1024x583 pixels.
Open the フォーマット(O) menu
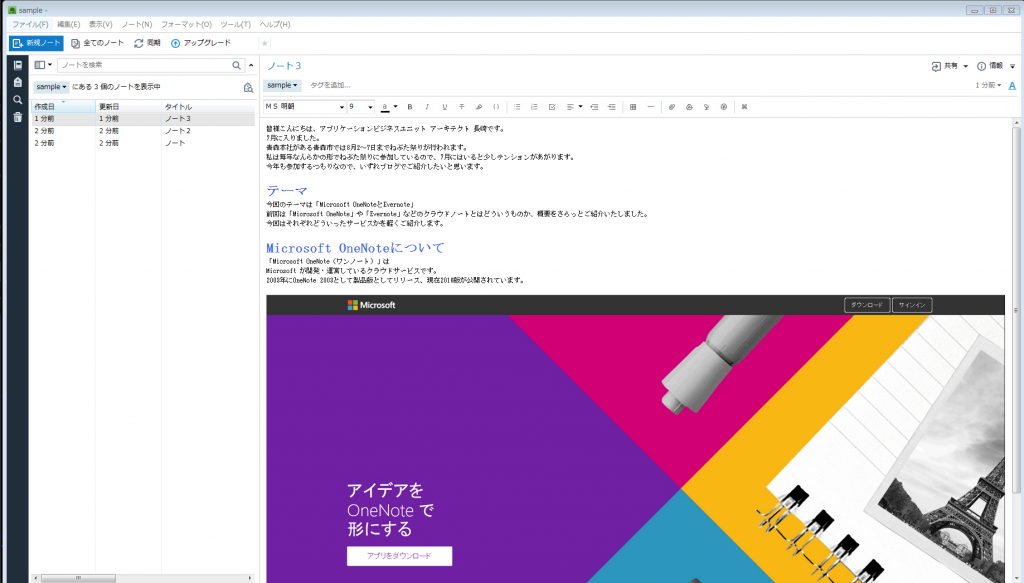click(x=186, y=24)
